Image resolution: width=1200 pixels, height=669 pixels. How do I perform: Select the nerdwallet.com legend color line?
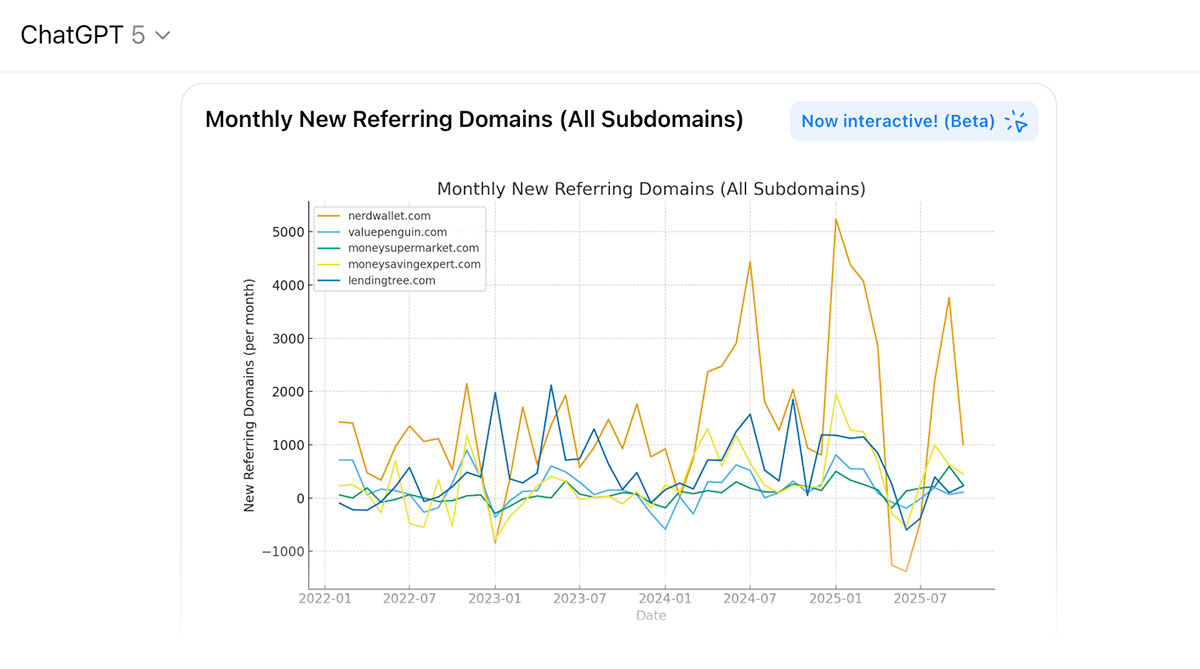330,215
